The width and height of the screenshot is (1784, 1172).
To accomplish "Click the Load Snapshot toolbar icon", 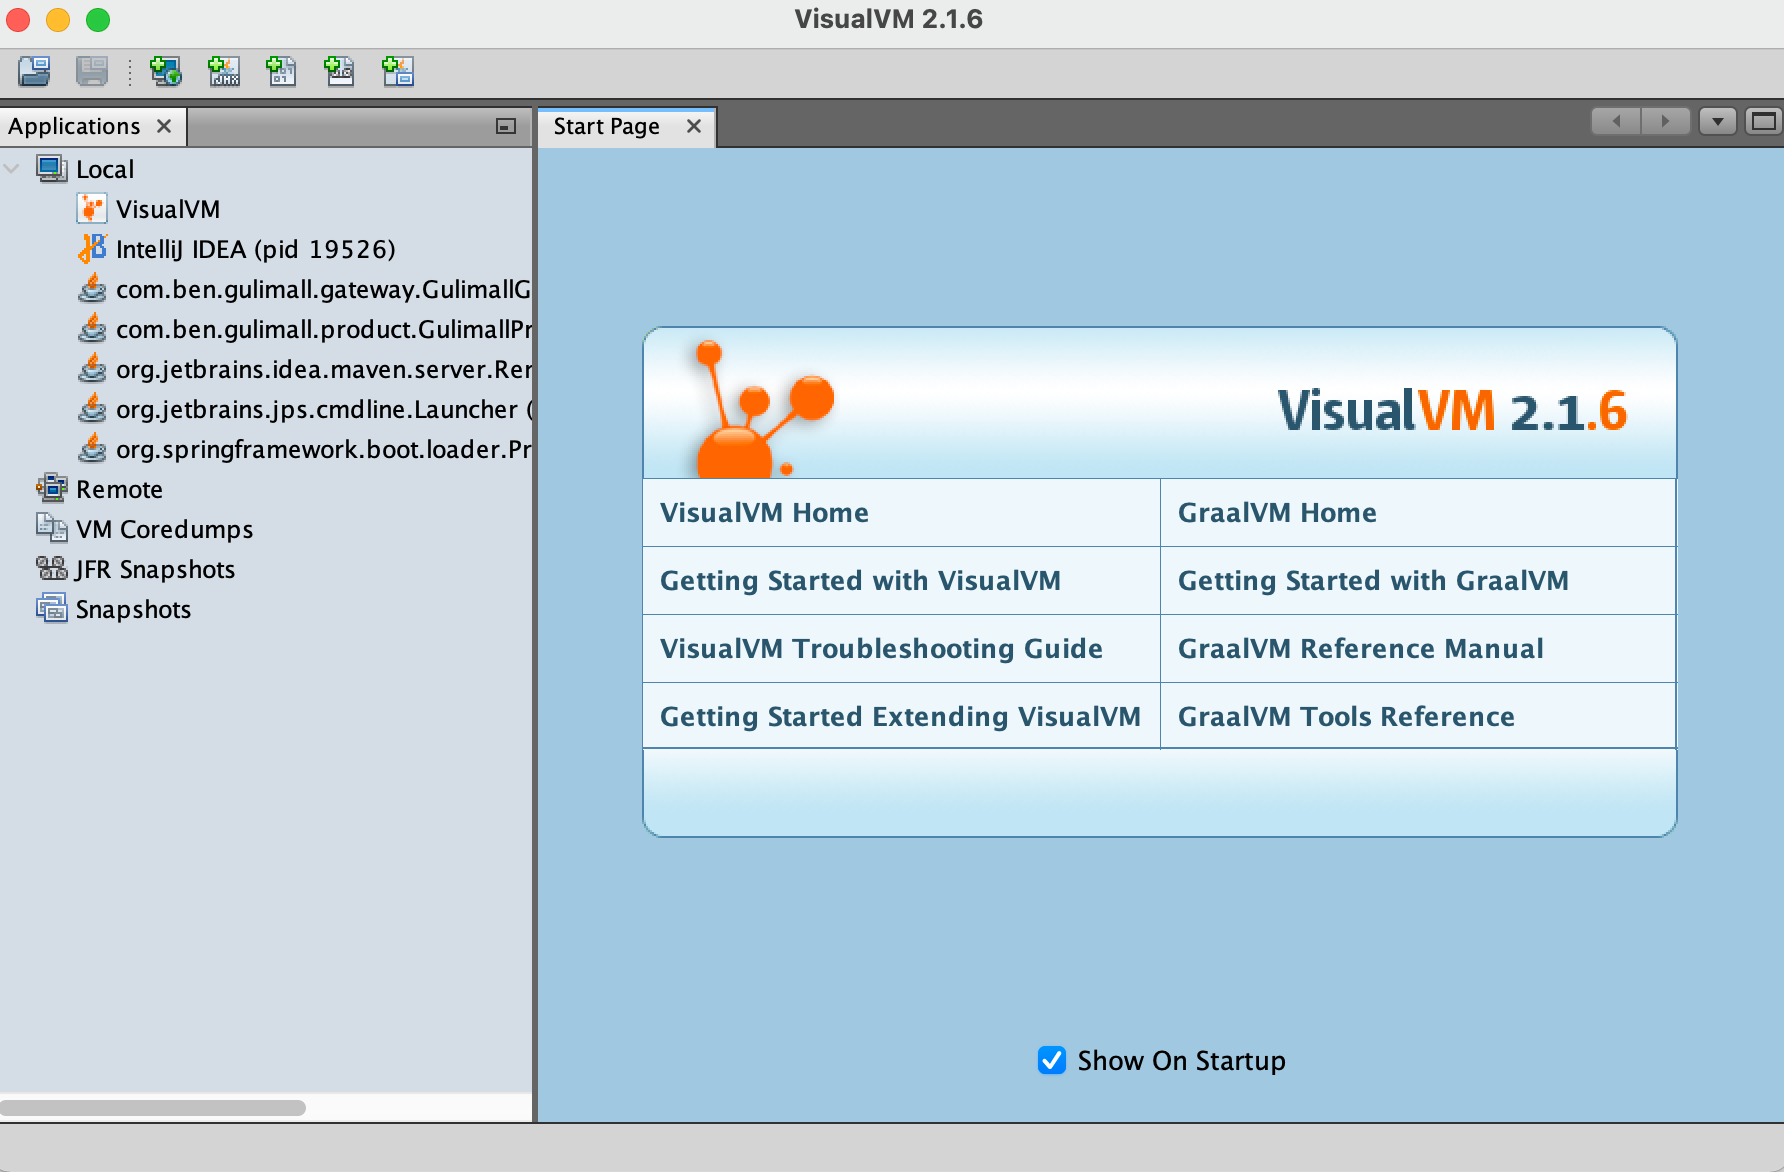I will click(34, 72).
